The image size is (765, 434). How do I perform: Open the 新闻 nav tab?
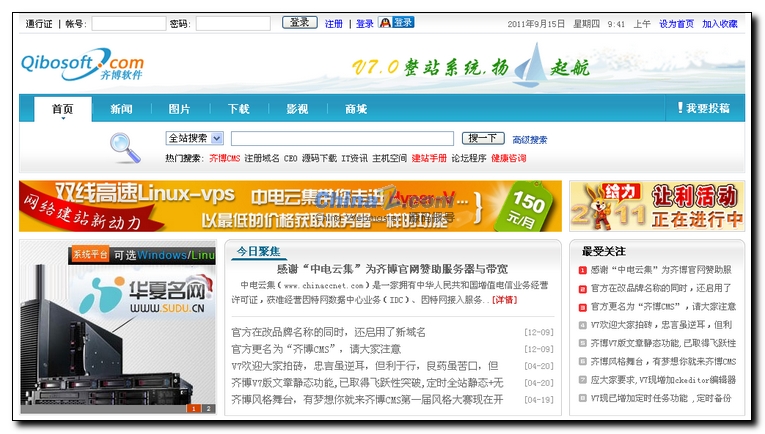(x=121, y=109)
